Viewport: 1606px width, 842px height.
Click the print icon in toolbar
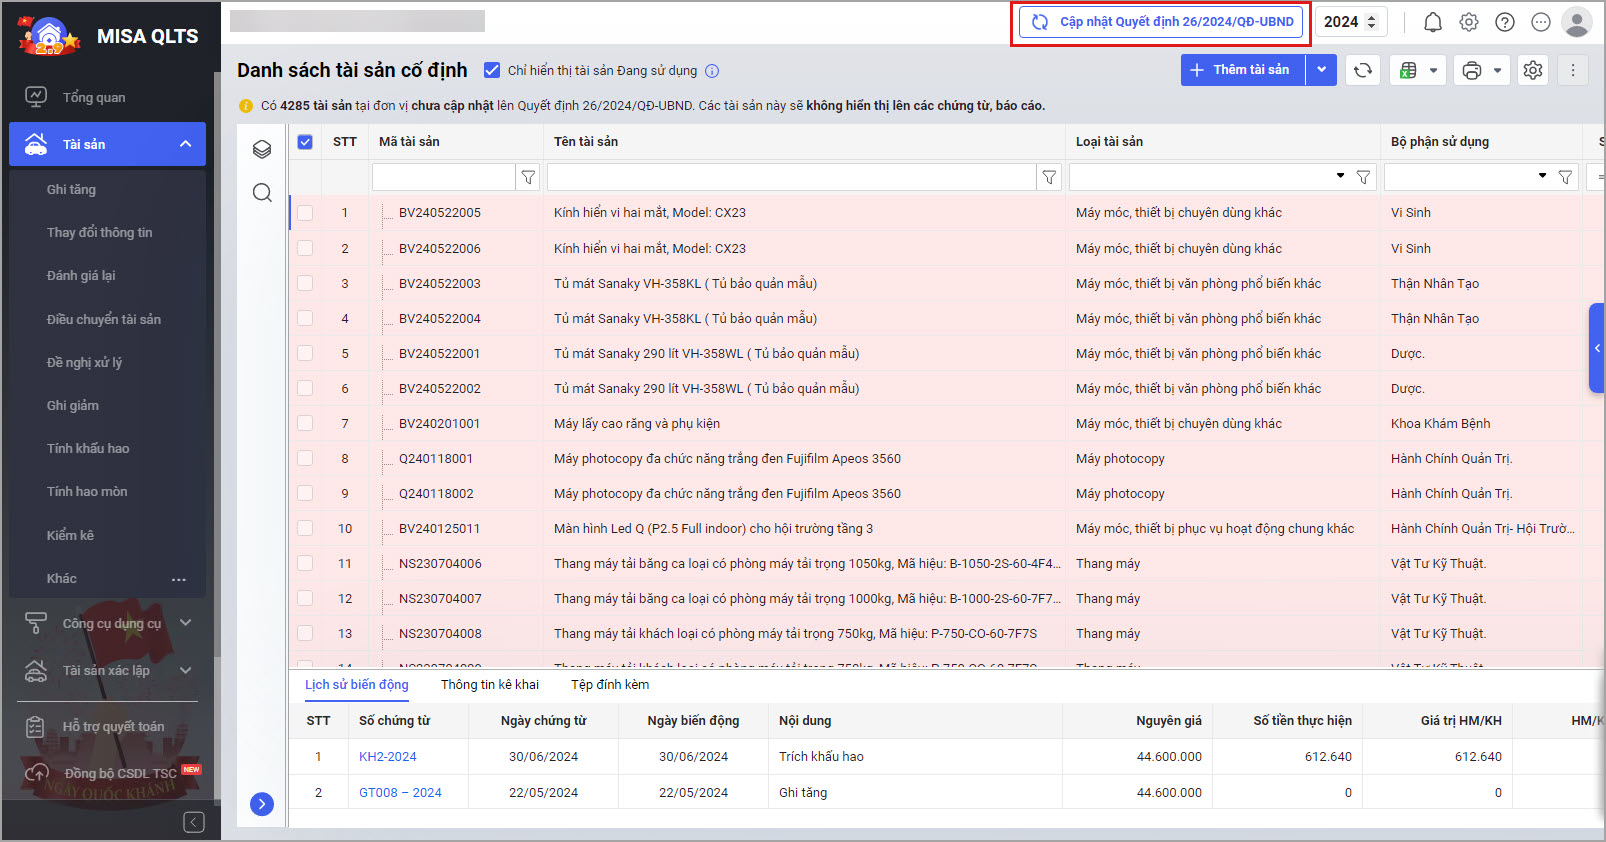tap(1471, 70)
